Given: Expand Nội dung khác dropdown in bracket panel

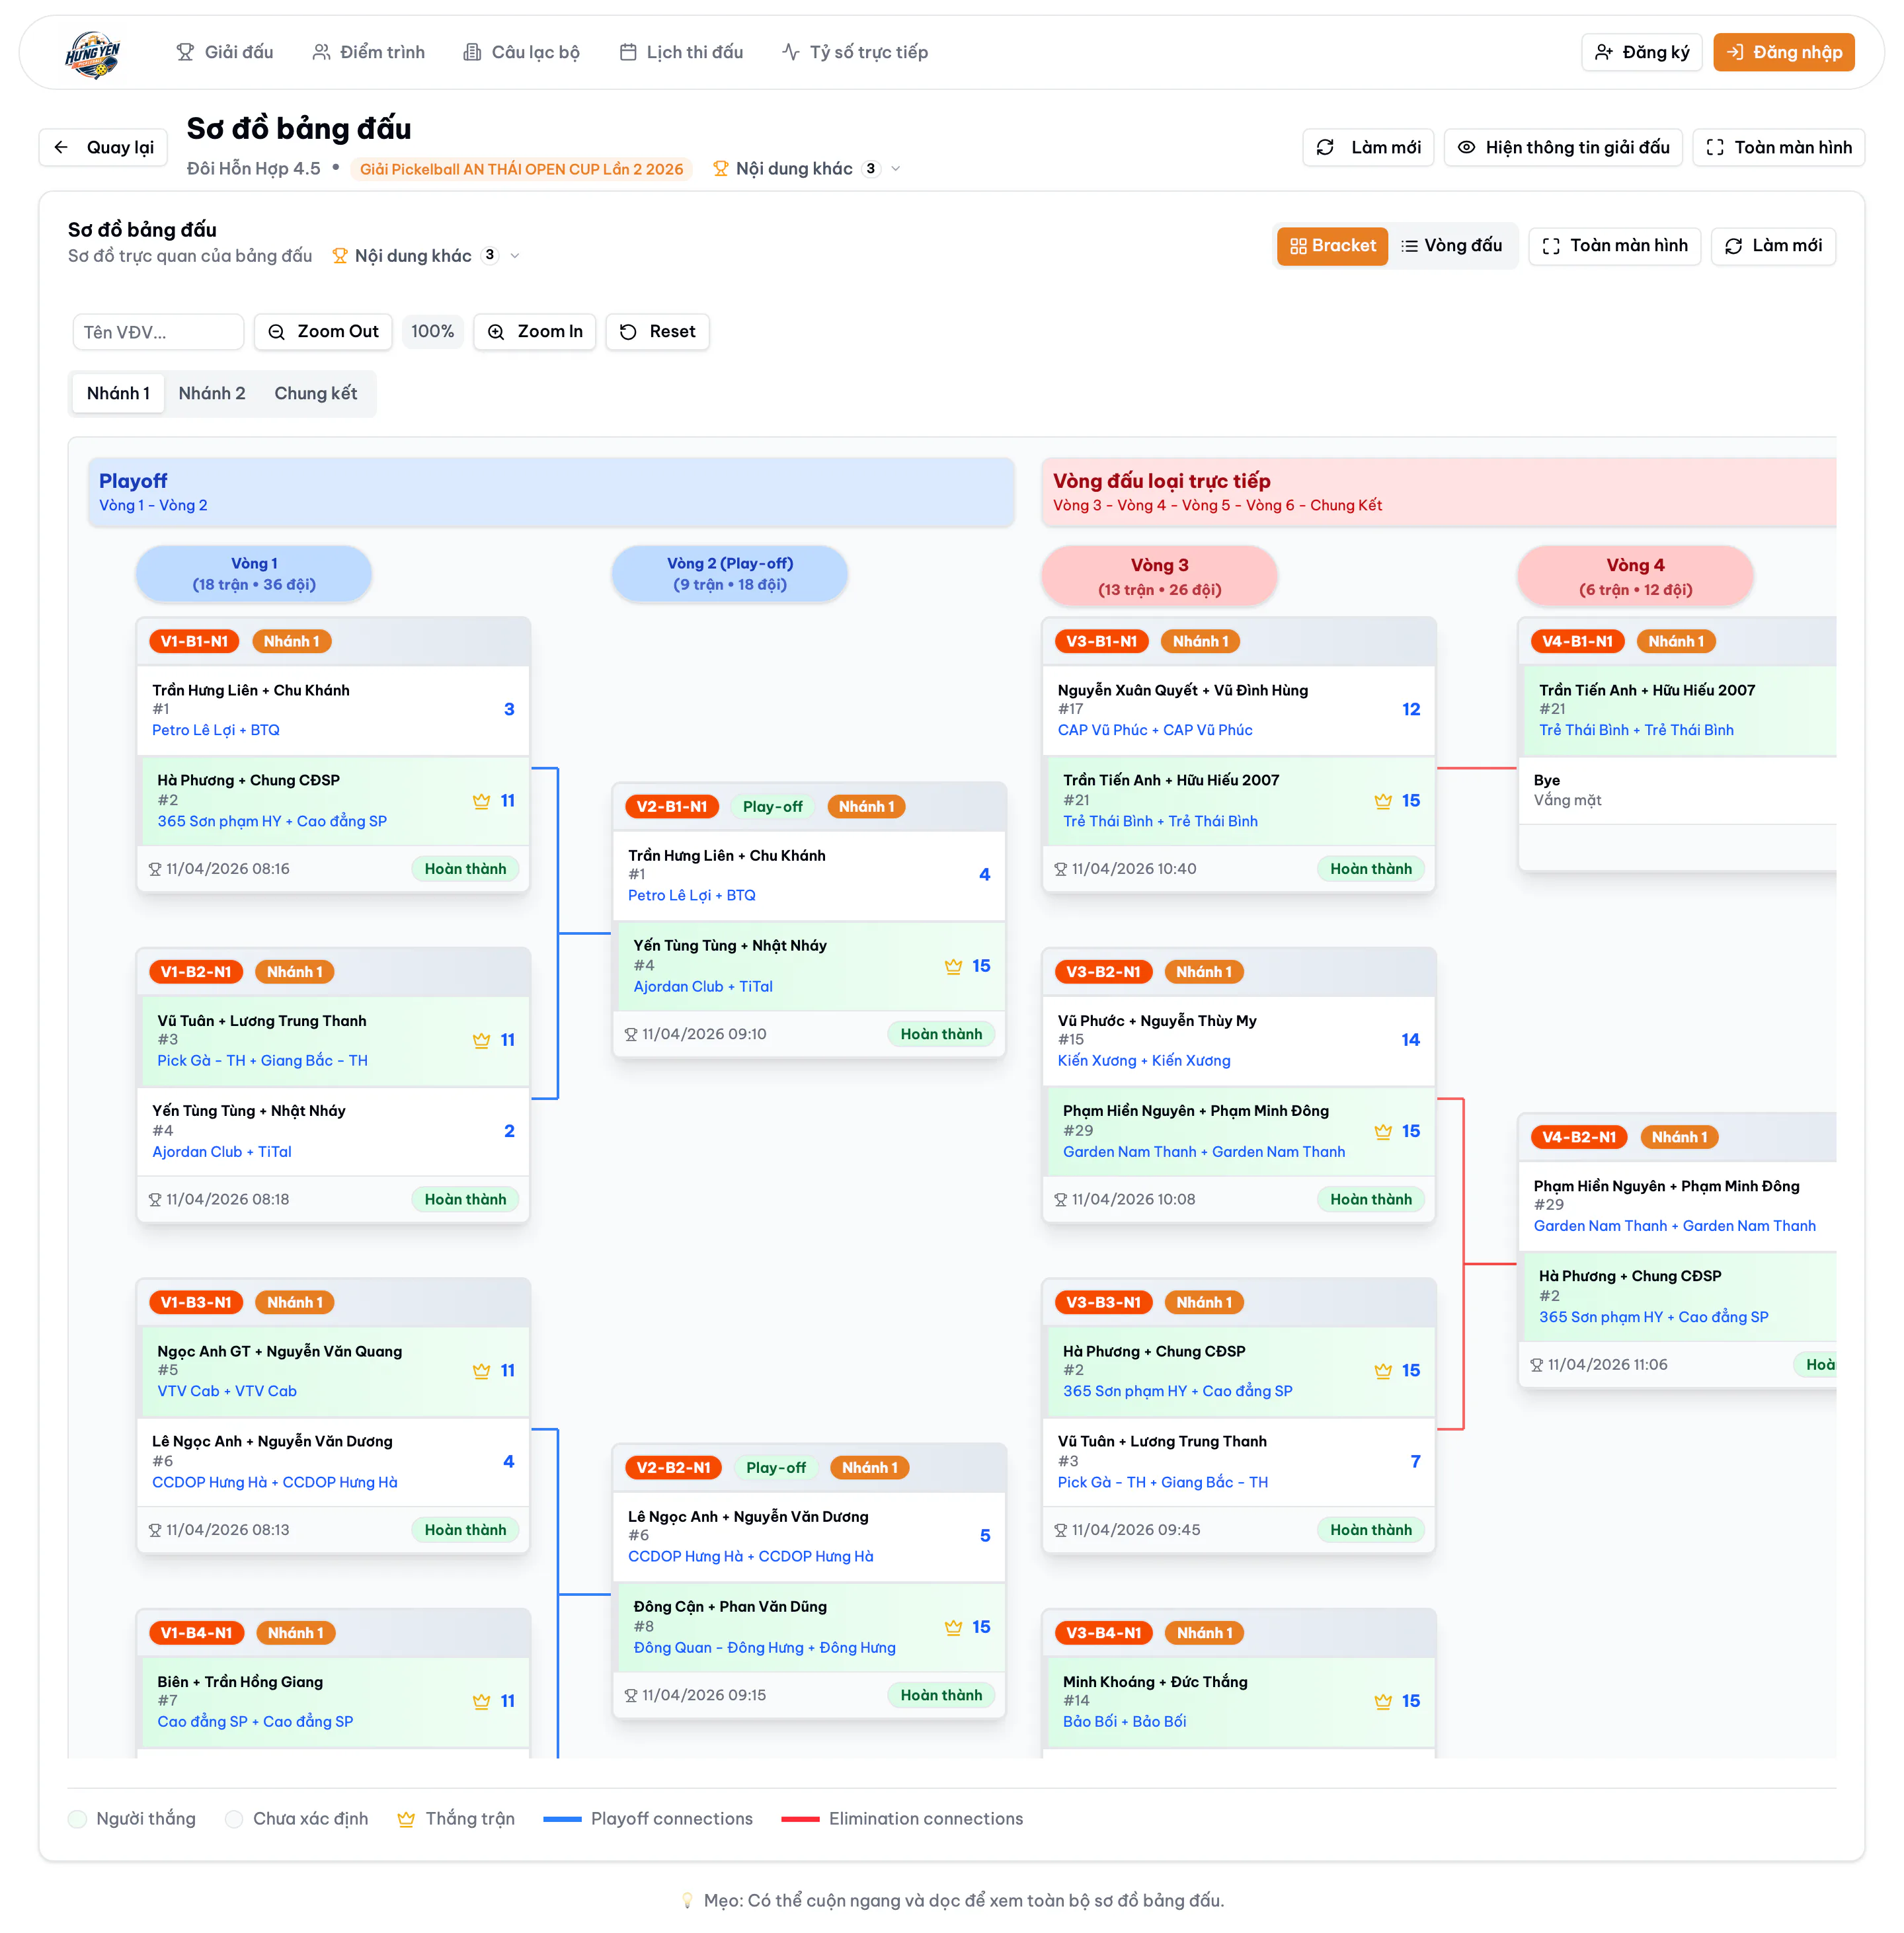Looking at the screenshot, I should click(426, 256).
